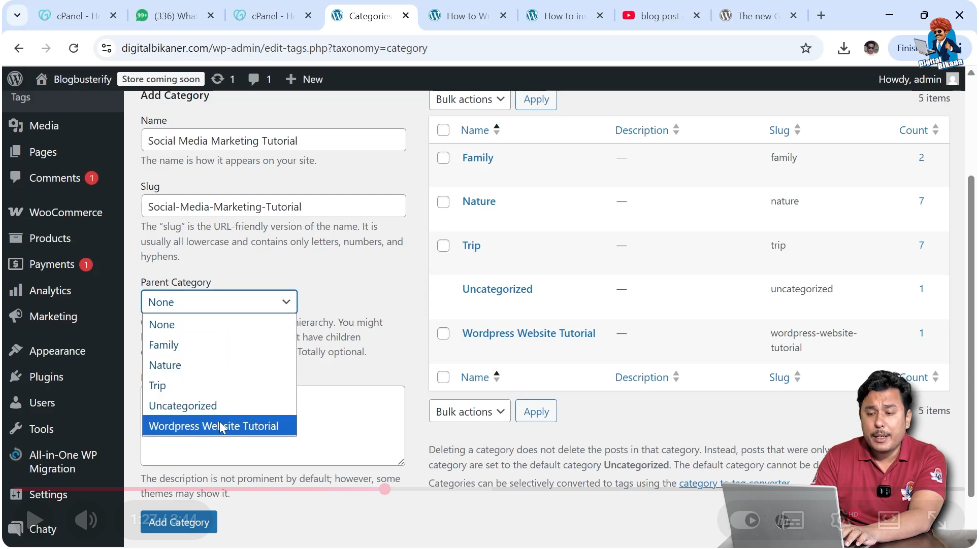Open Howdy, admin account menu
The image size is (979, 549).
click(918, 79)
